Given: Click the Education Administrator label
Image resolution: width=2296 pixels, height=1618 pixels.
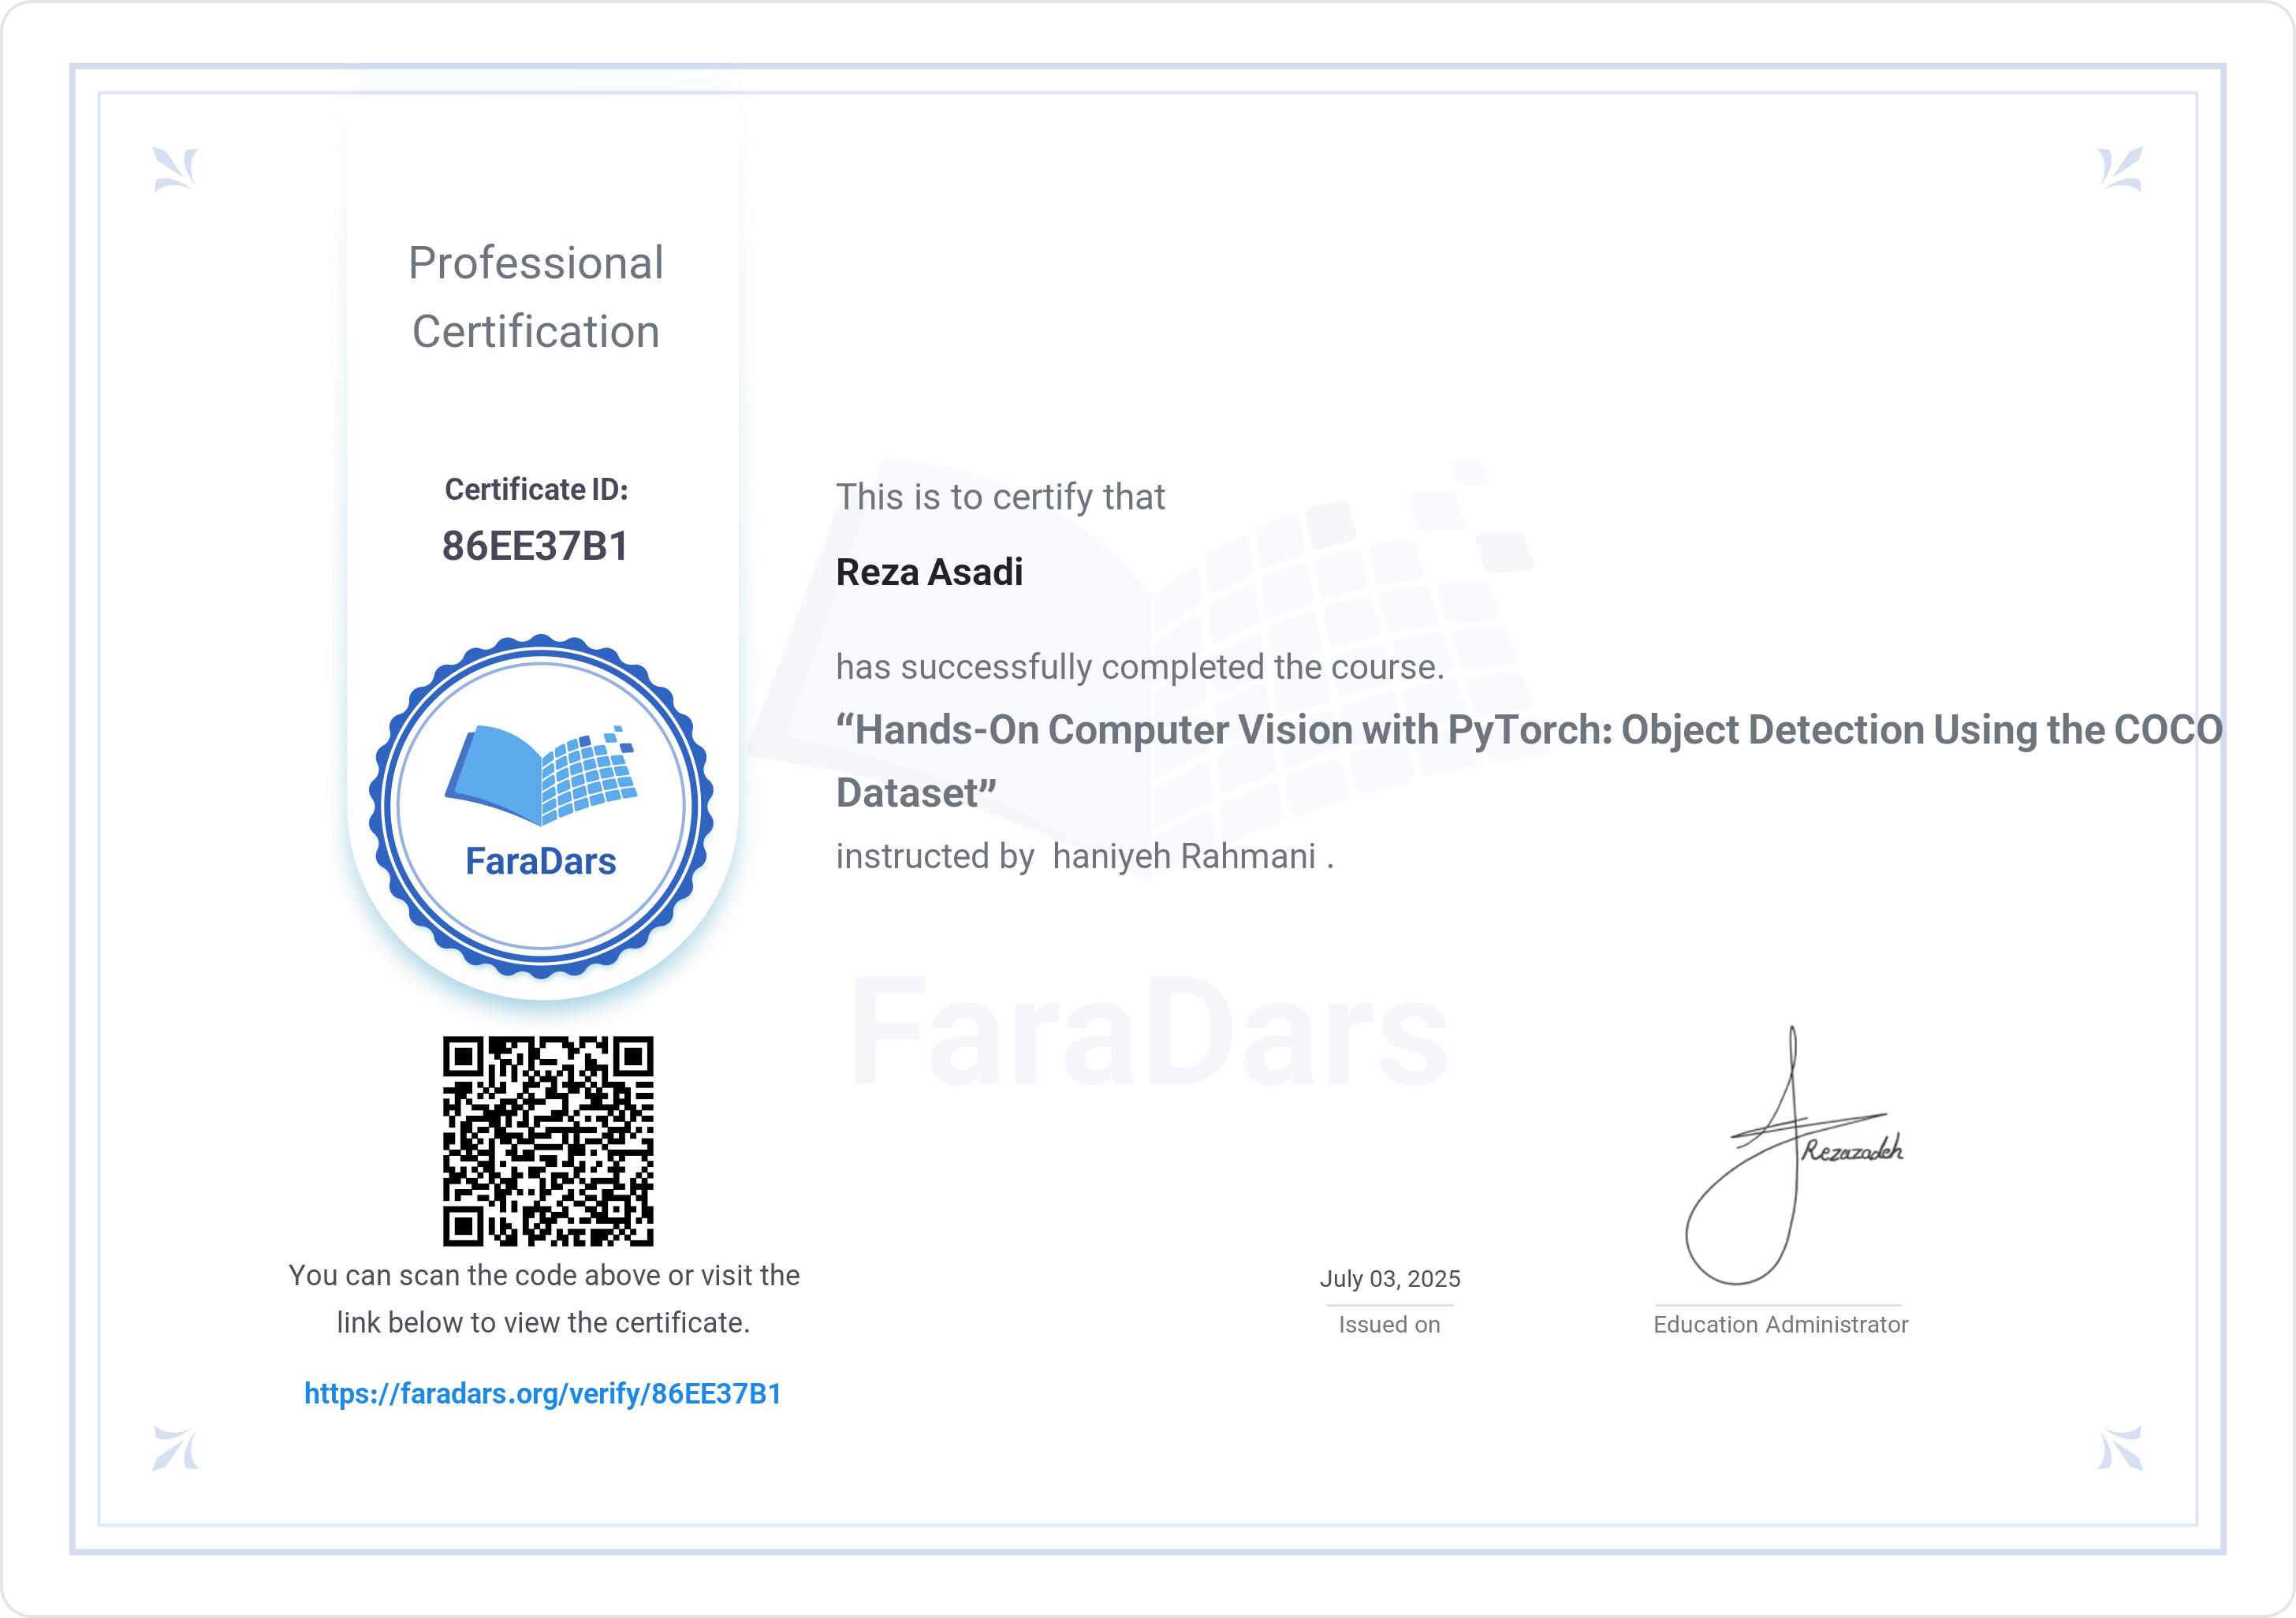Looking at the screenshot, I should (1780, 1324).
